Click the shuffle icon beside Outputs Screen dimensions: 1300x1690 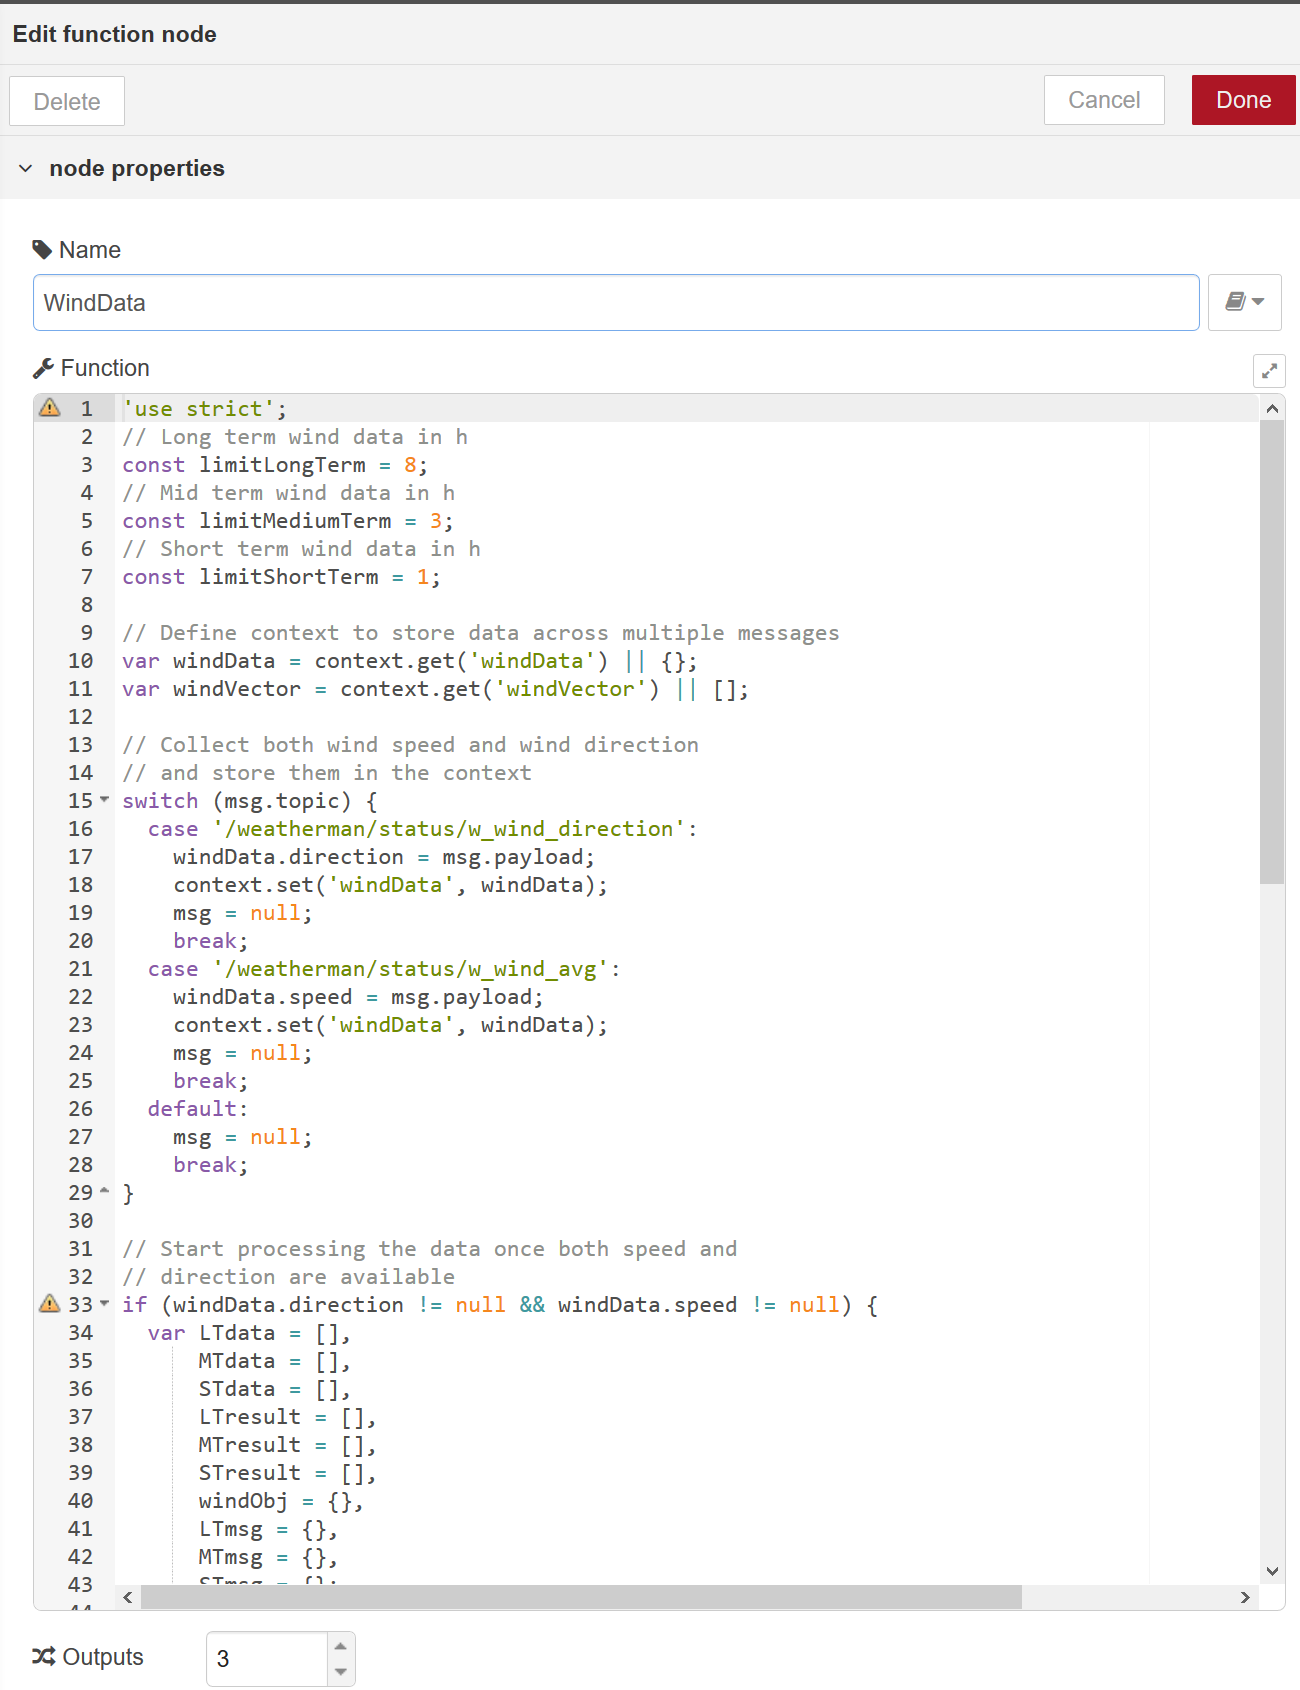43,1657
